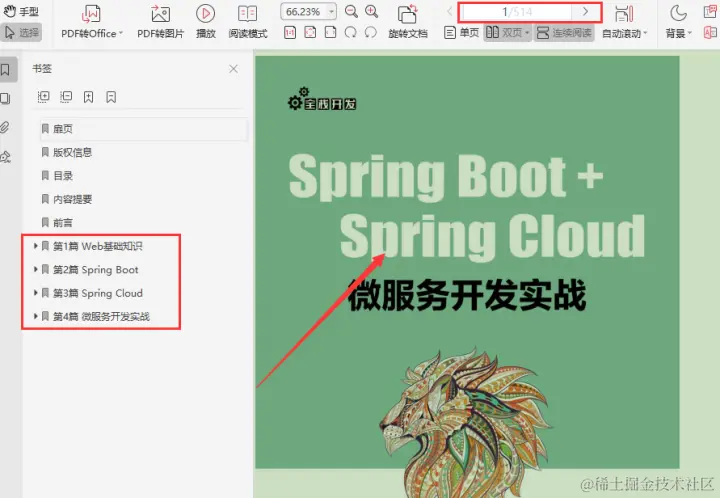This screenshot has height=498, width=720.
Task: Expand the 自动滚动 dropdown arrow
Action: pyautogui.click(x=645, y=33)
